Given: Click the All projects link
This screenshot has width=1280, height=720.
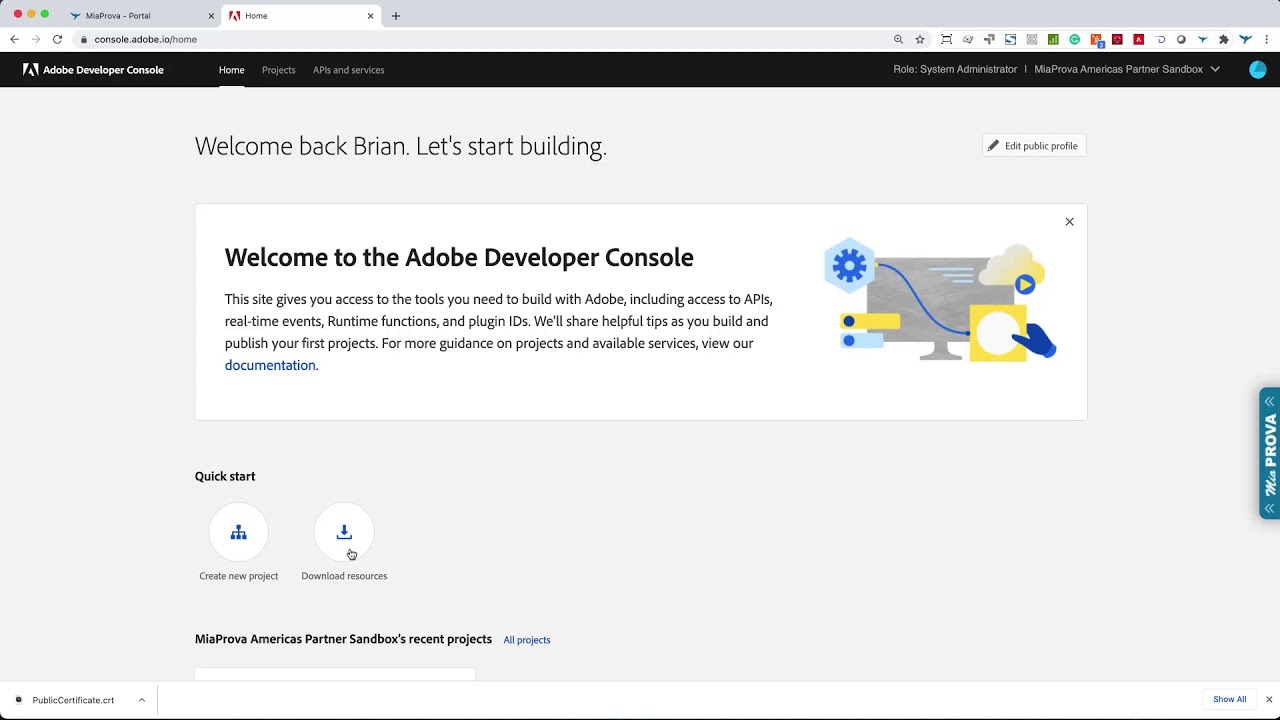Looking at the screenshot, I should click(527, 640).
